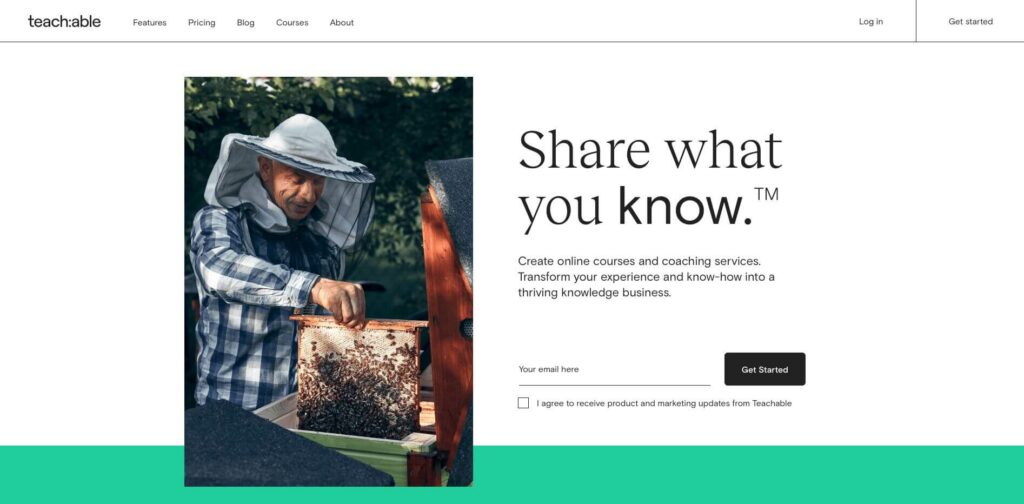The width and height of the screenshot is (1024, 504).
Task: Click Log in in the header
Action: (x=871, y=22)
